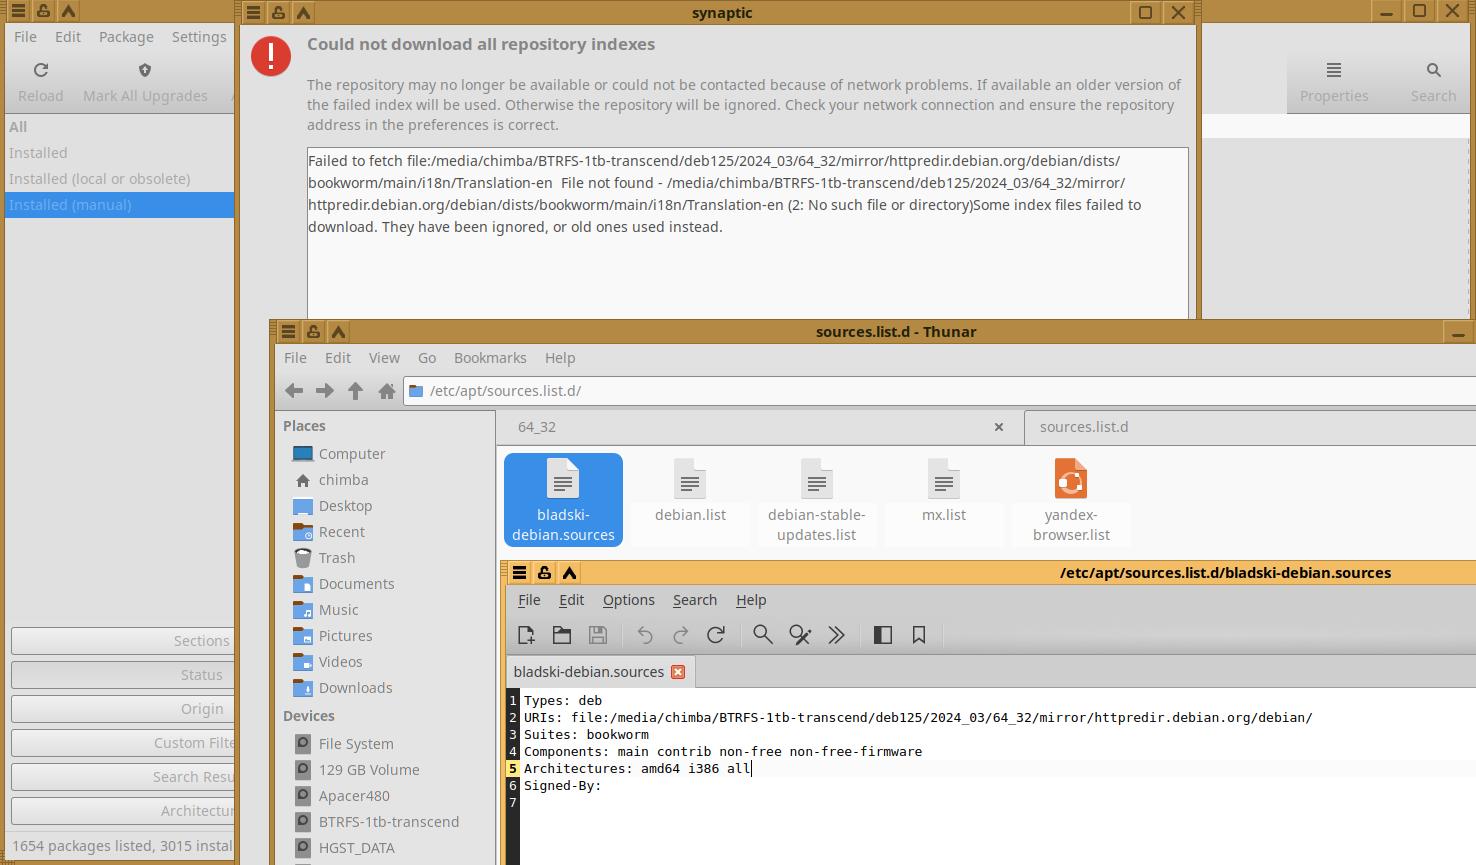Select the yandex-browser.list file icon
This screenshot has width=1476, height=865.
pyautogui.click(x=1071, y=480)
